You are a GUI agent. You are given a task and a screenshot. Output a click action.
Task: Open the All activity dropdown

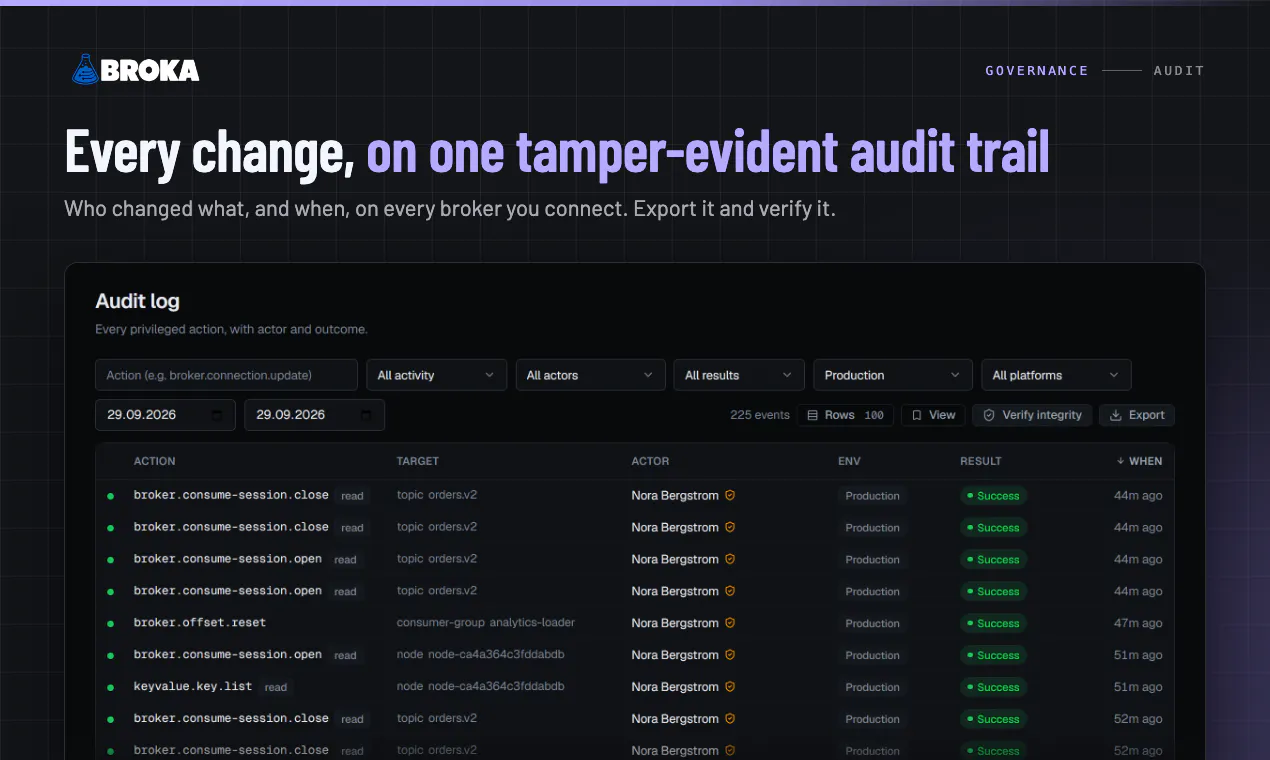[x=436, y=375]
